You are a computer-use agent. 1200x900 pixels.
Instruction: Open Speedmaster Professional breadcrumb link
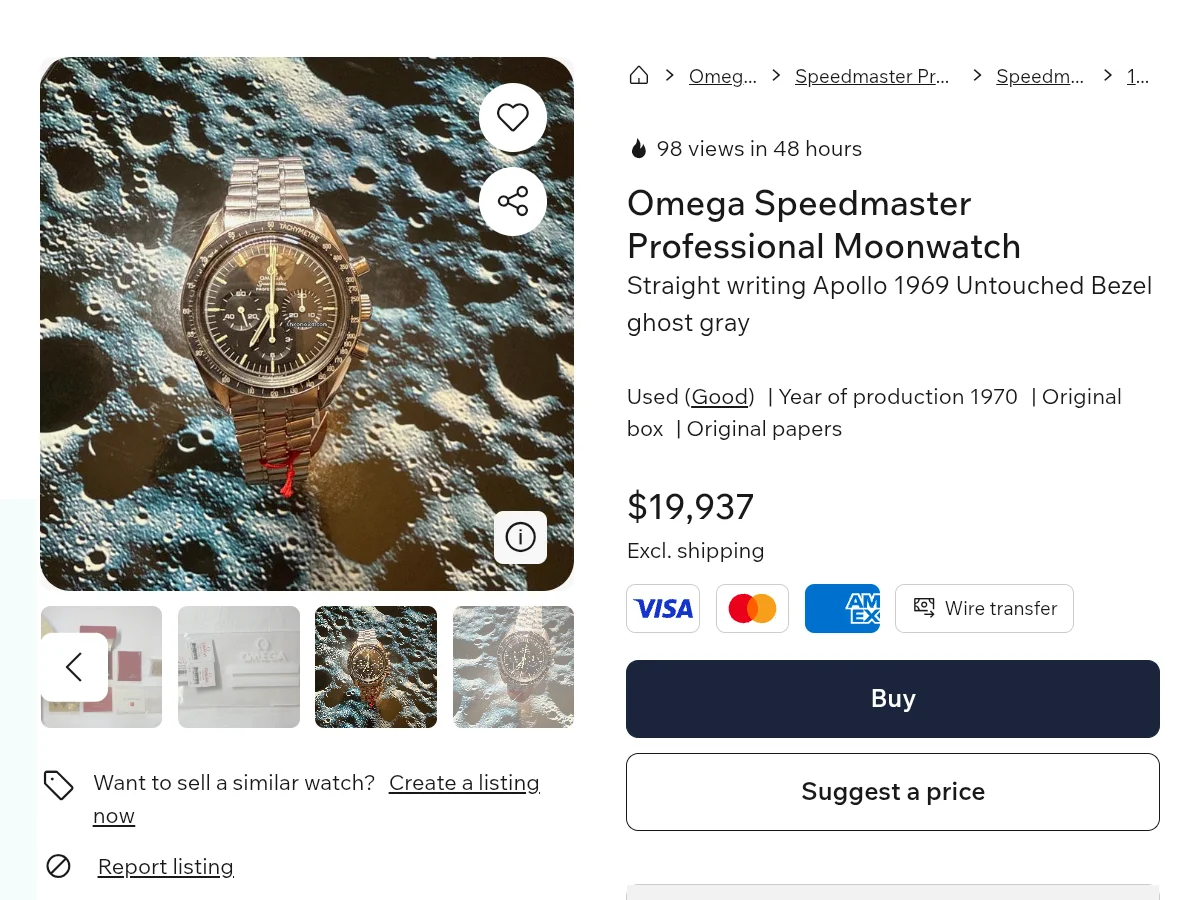(872, 77)
